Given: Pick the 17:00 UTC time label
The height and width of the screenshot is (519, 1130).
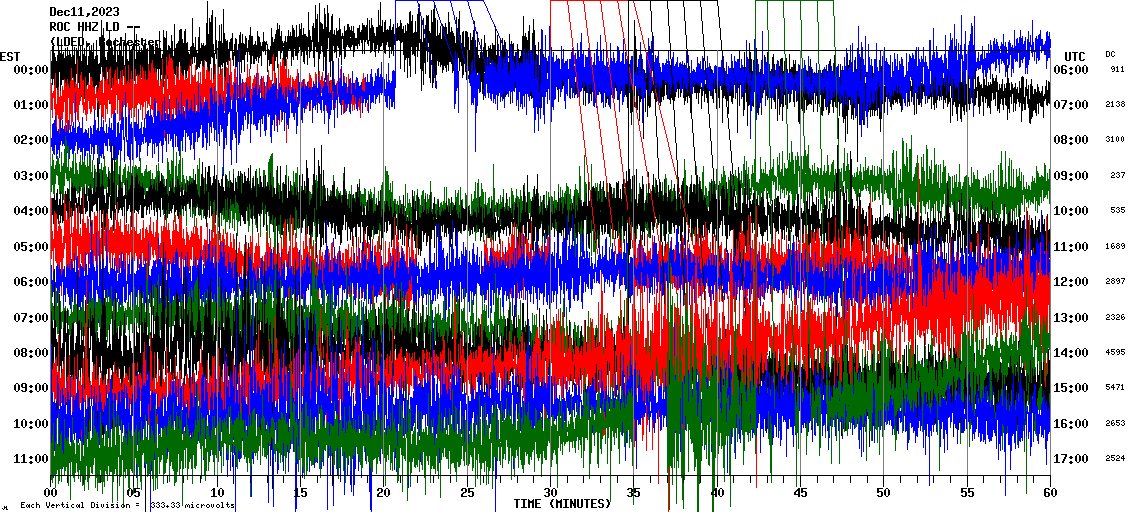Looking at the screenshot, I should 1070,459.
